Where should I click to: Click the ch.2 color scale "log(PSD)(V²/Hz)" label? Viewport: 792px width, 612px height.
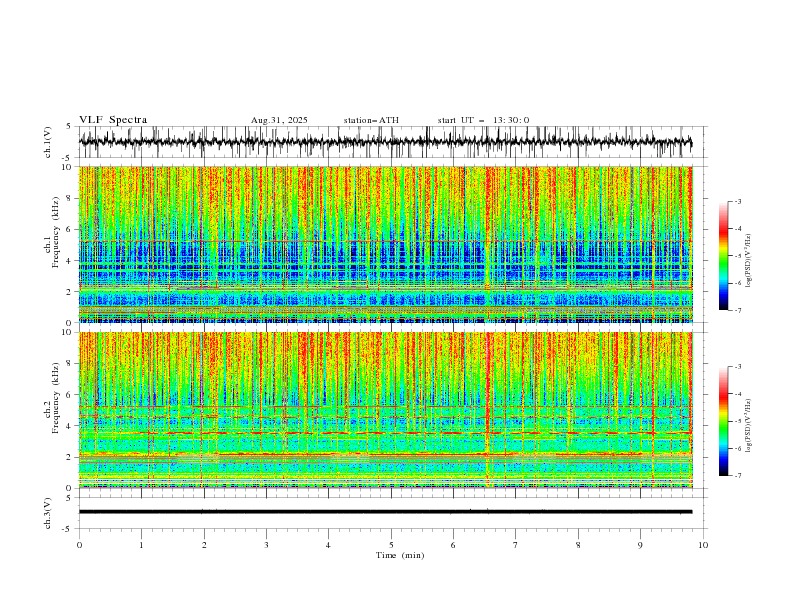749,425
